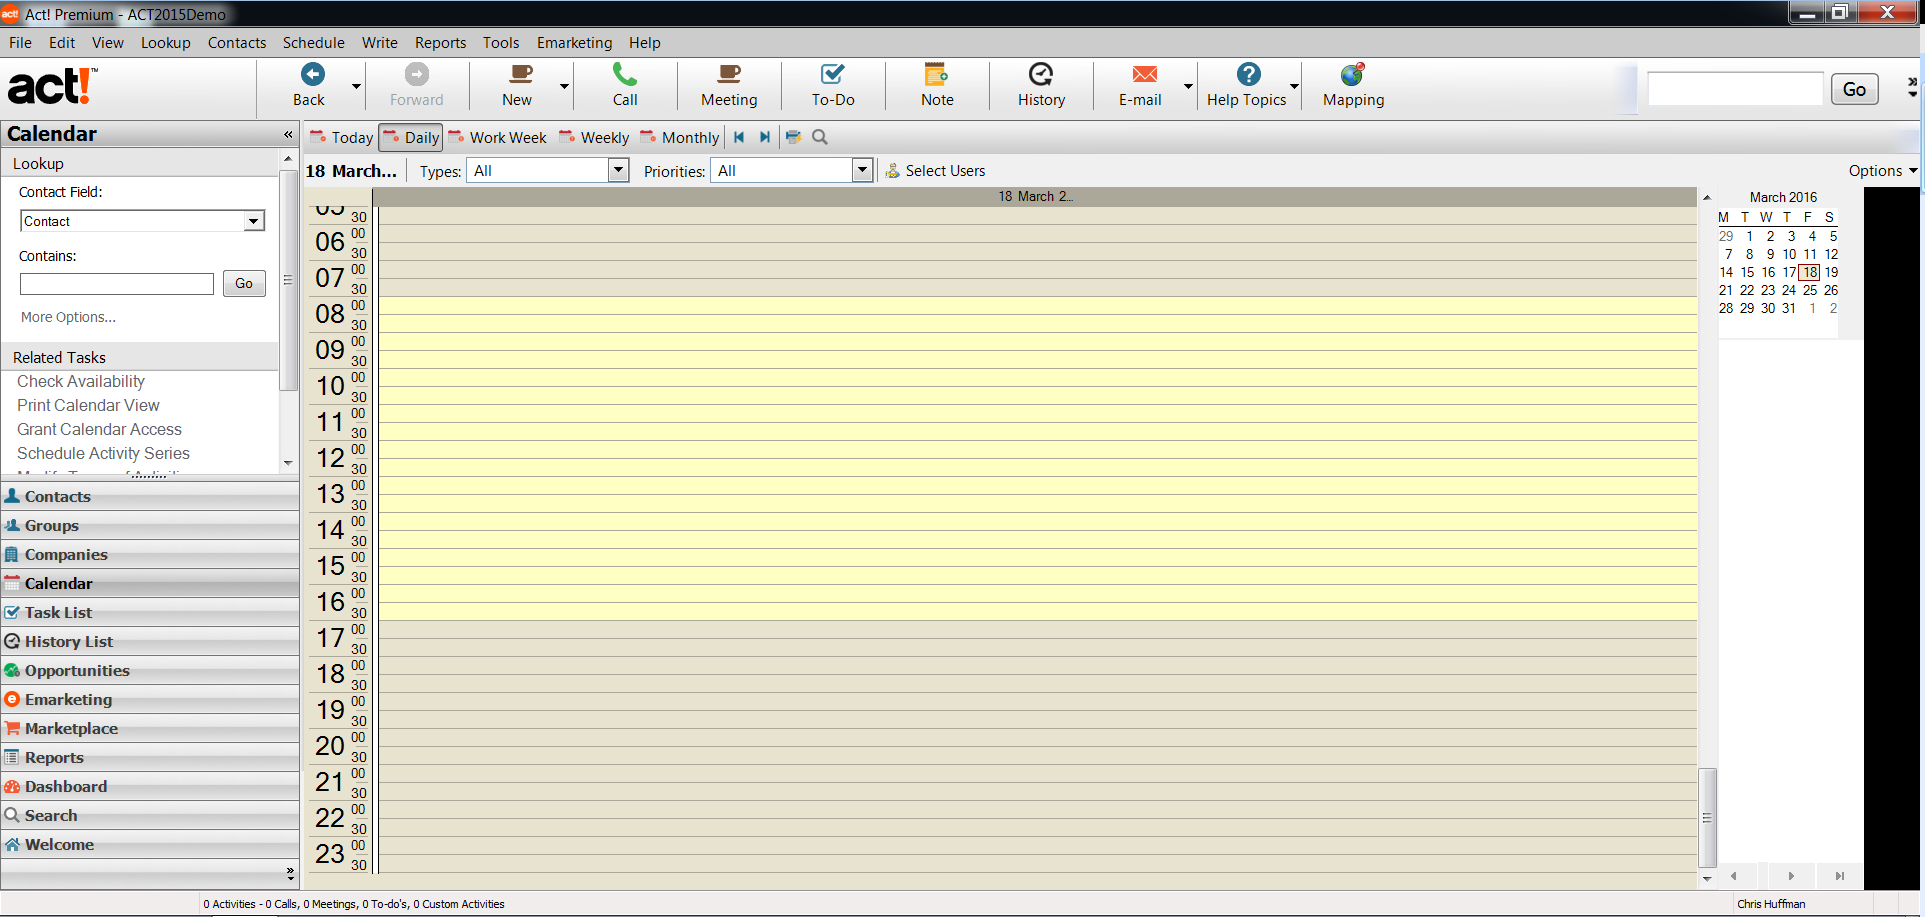This screenshot has height=917, width=1925.
Task: Switch to Monthly calendar view
Action: [680, 137]
